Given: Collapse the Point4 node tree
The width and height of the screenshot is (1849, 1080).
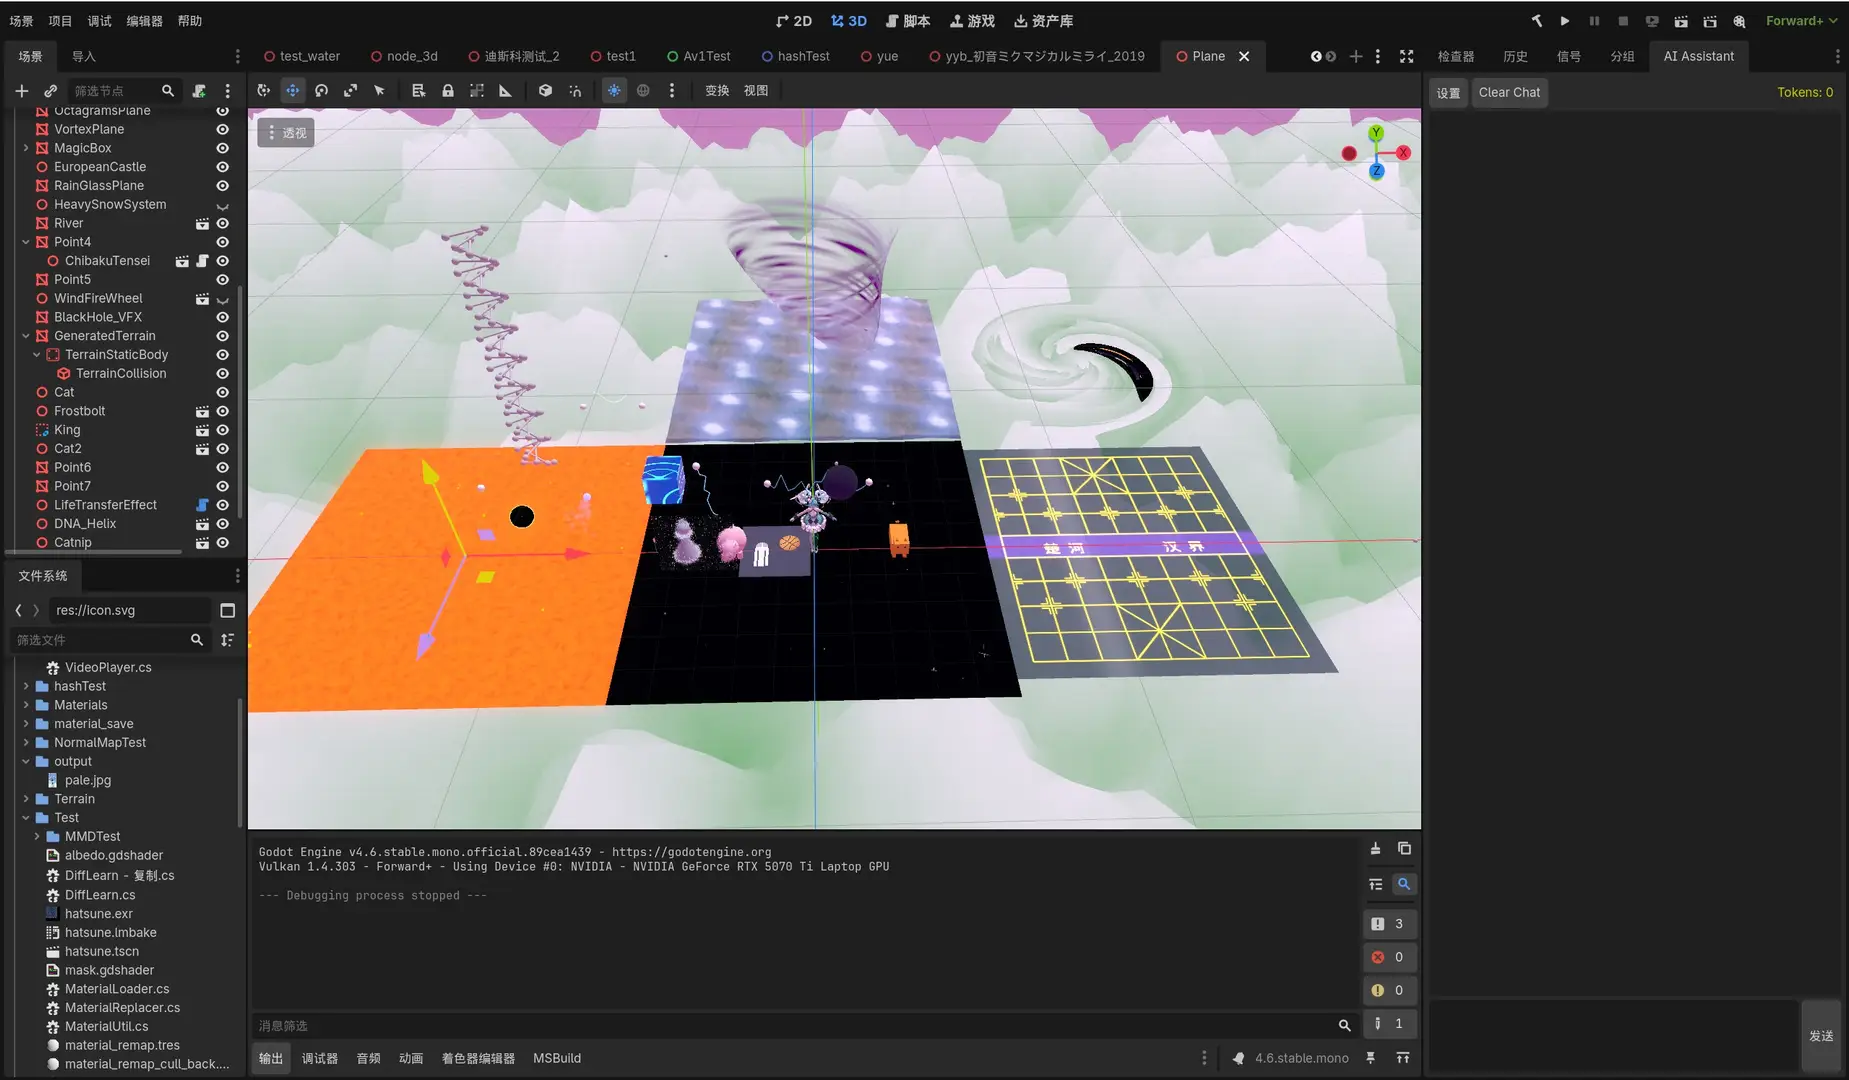Looking at the screenshot, I should point(25,241).
